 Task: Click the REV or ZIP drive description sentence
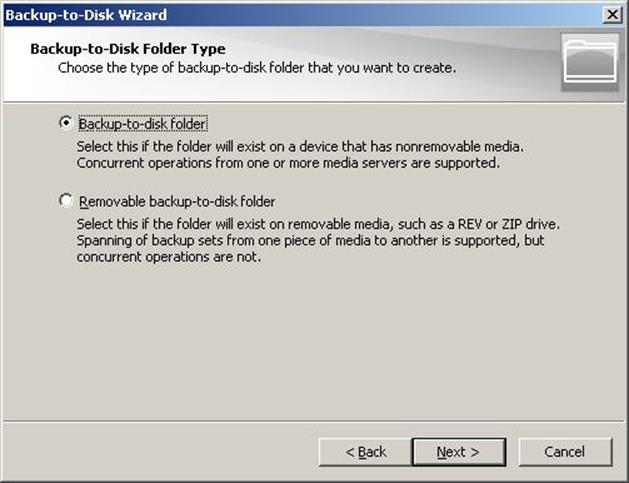(x=318, y=224)
